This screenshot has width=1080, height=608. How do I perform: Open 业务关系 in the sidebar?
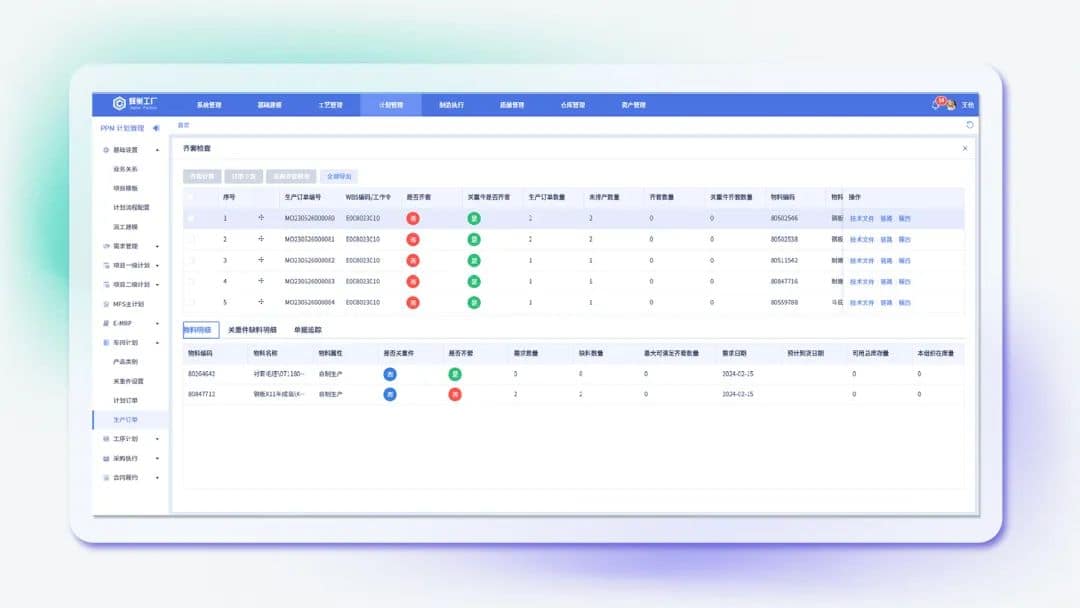[125, 169]
